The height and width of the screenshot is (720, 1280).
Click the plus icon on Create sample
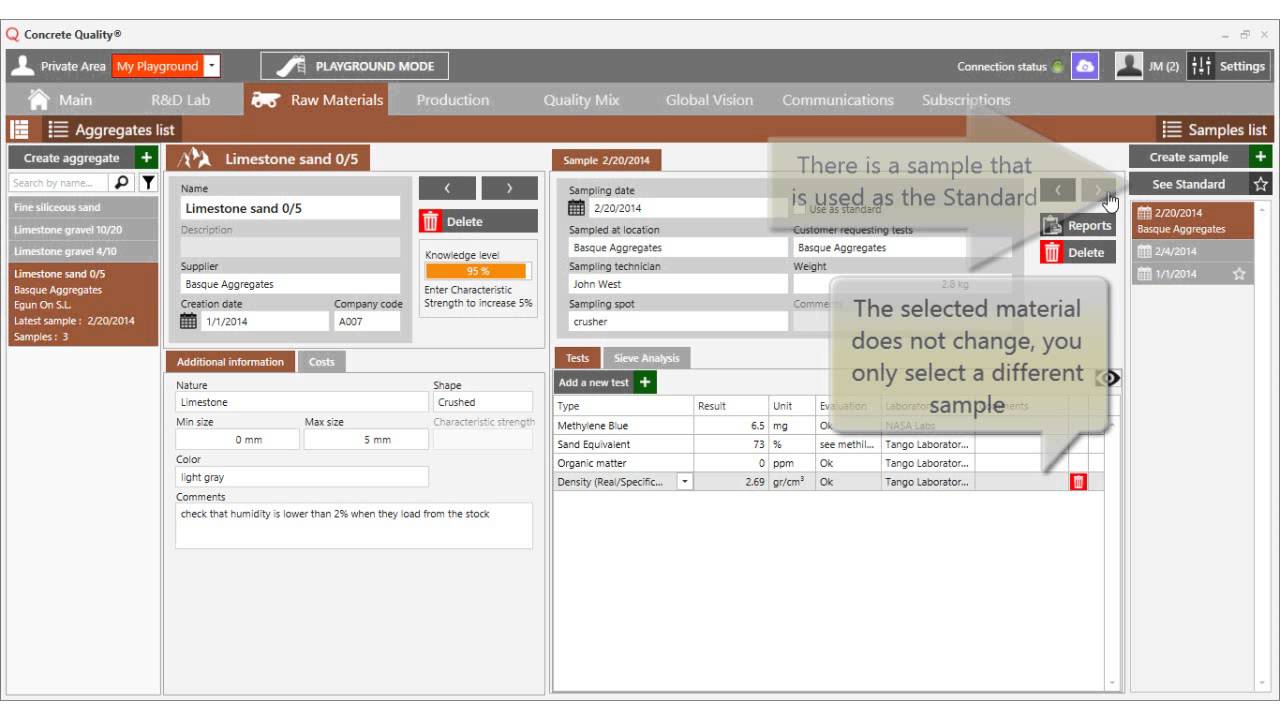pyautogui.click(x=1260, y=157)
